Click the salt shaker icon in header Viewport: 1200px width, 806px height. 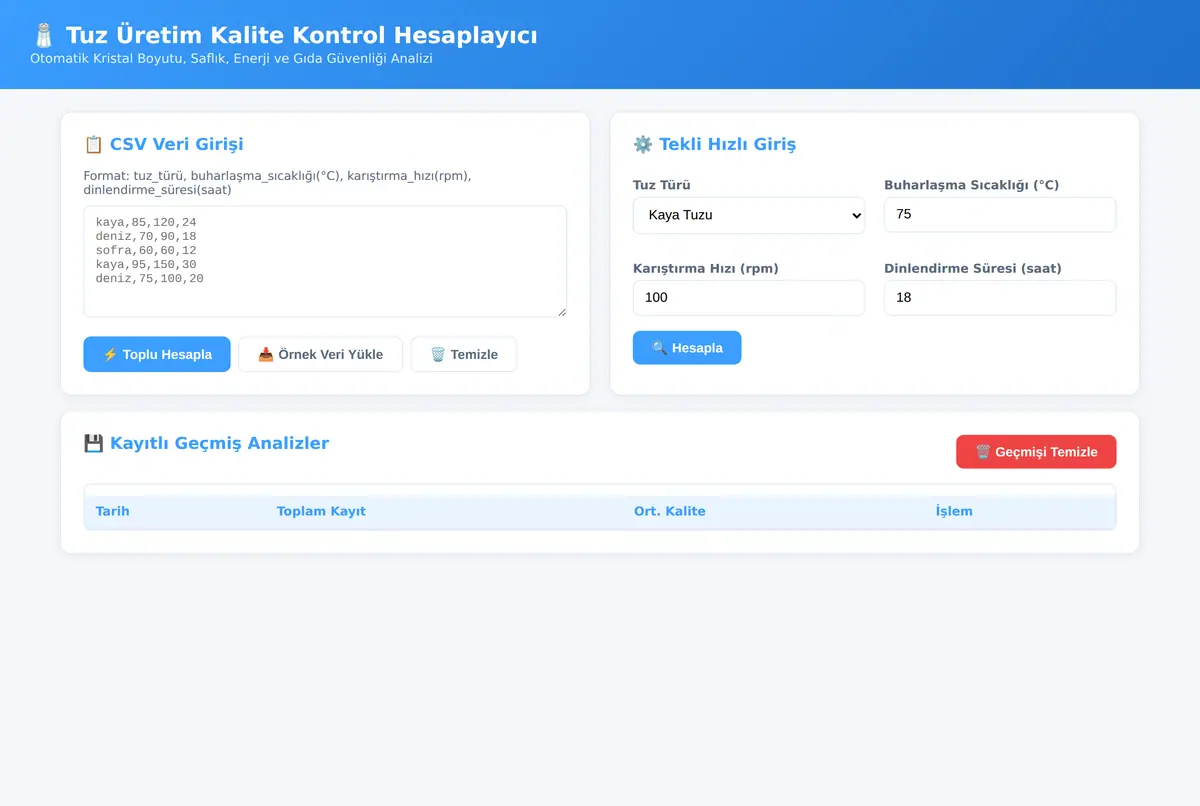(x=43, y=36)
